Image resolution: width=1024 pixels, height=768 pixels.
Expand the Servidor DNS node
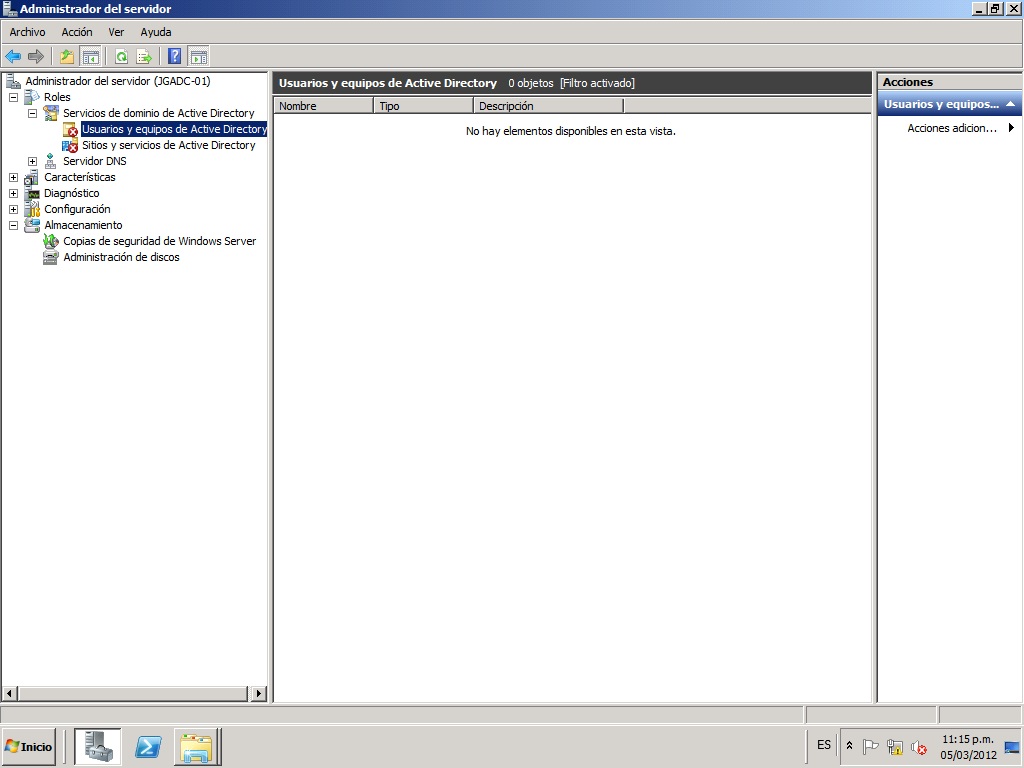coord(32,161)
